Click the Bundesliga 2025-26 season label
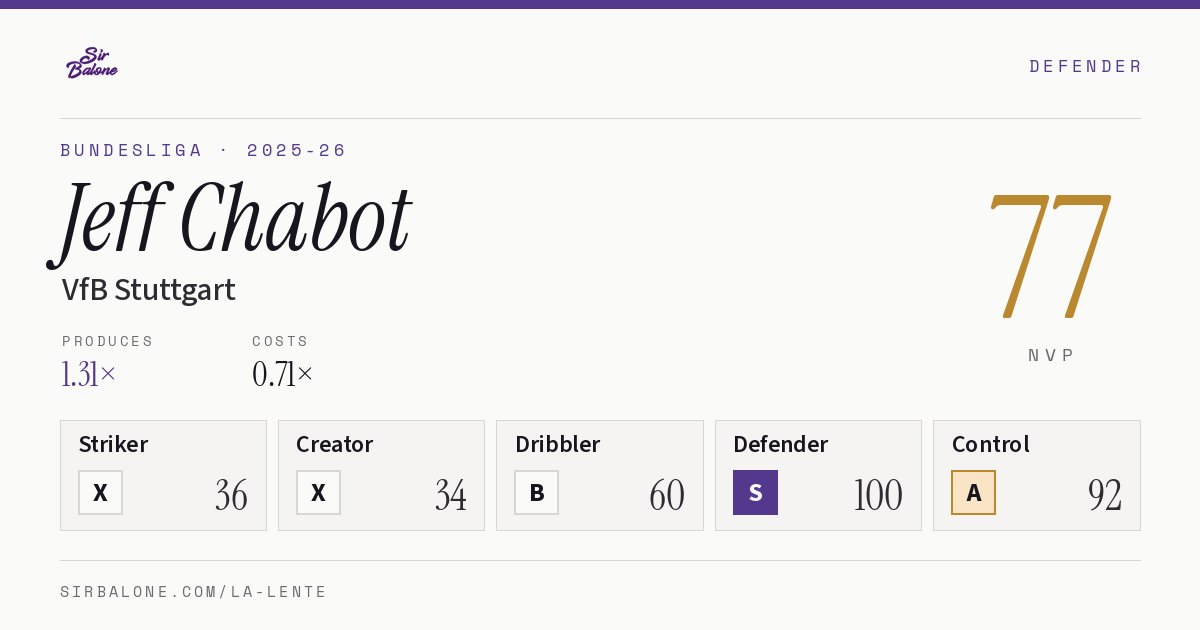 (x=203, y=150)
